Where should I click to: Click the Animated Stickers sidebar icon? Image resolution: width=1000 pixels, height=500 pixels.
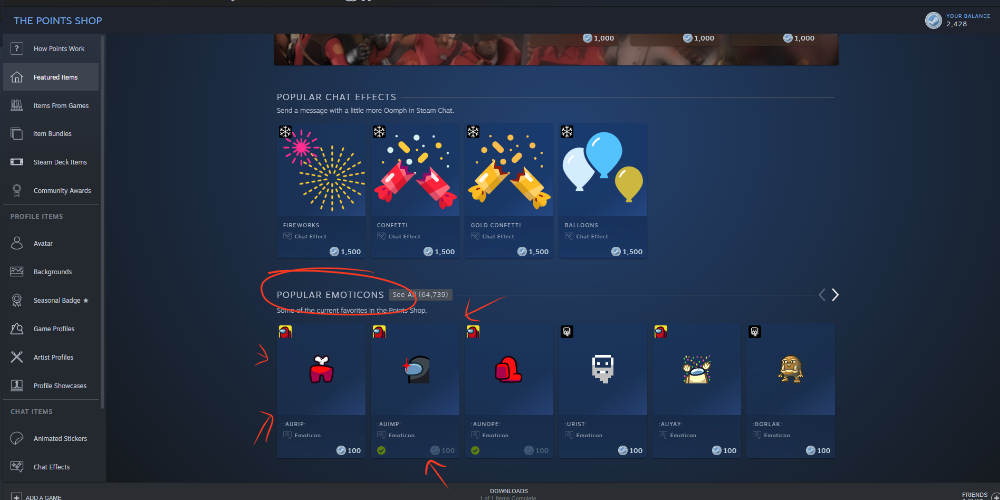(17, 439)
